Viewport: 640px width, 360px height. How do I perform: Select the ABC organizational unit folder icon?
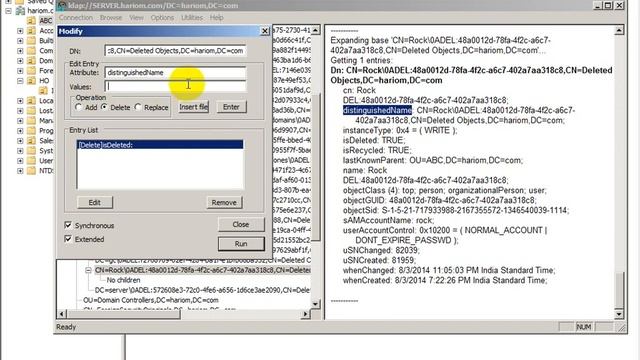click(31, 20)
